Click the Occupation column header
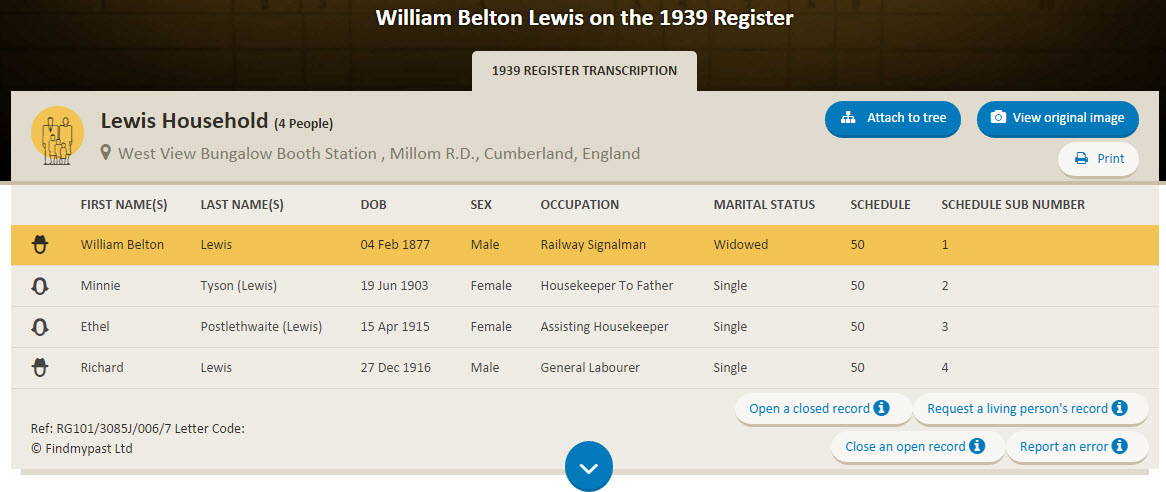 click(579, 204)
